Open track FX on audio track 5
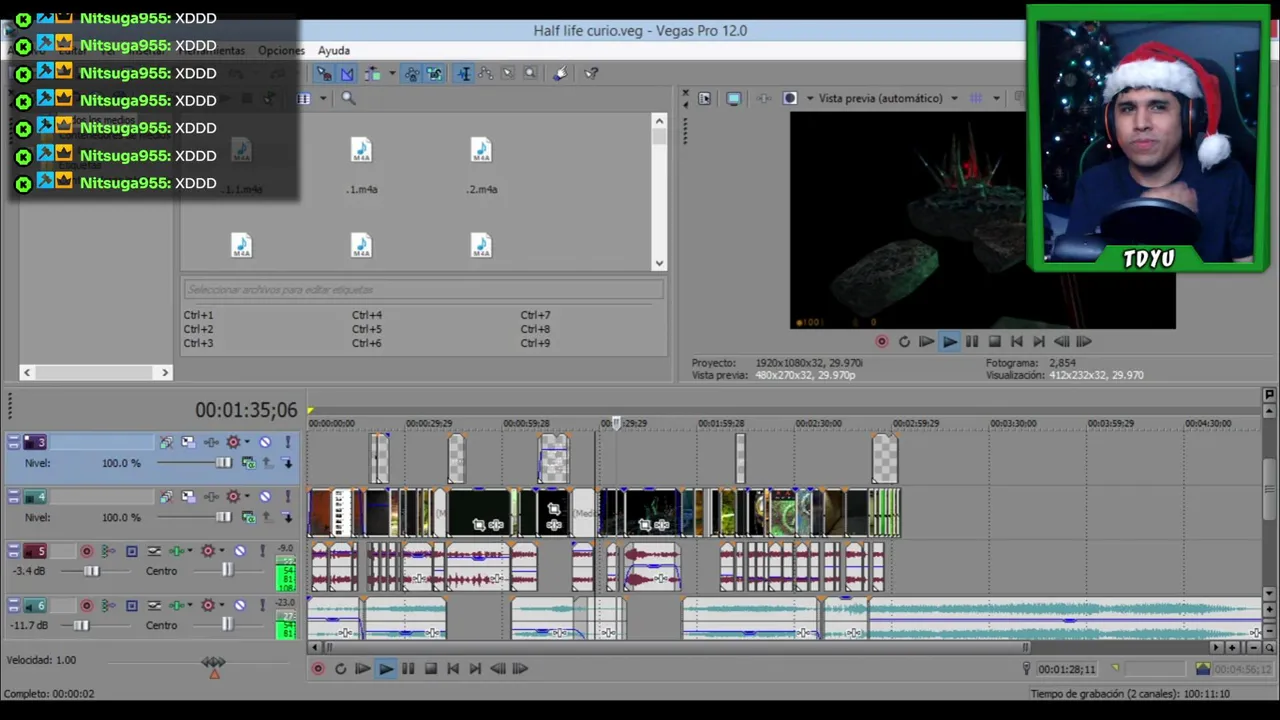1280x720 pixels. tap(177, 551)
